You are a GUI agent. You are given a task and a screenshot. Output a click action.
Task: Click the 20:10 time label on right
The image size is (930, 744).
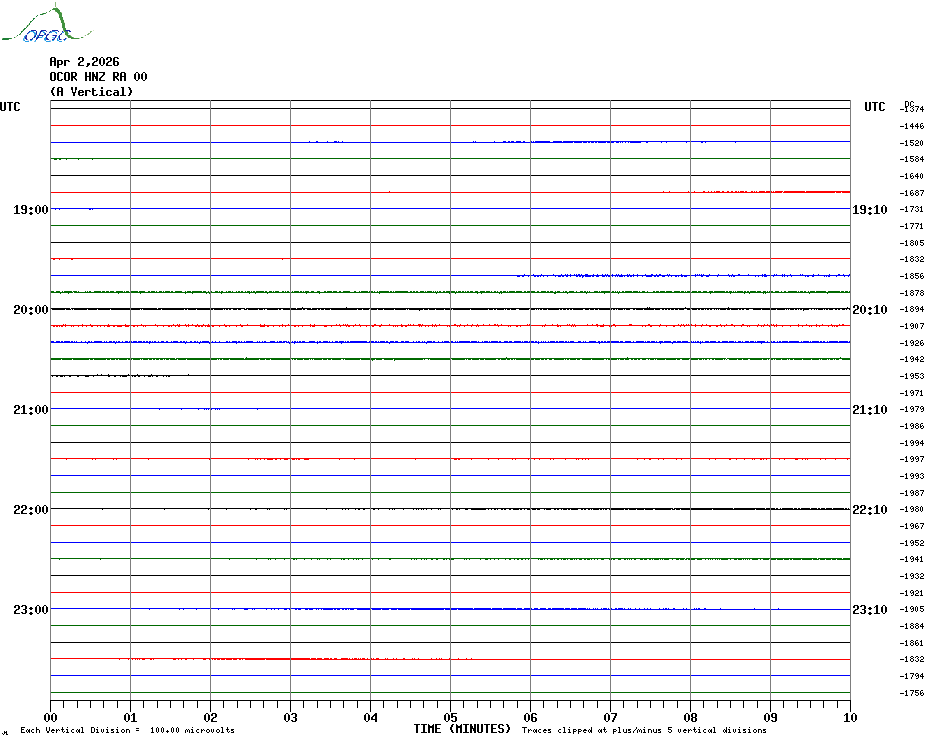(869, 310)
